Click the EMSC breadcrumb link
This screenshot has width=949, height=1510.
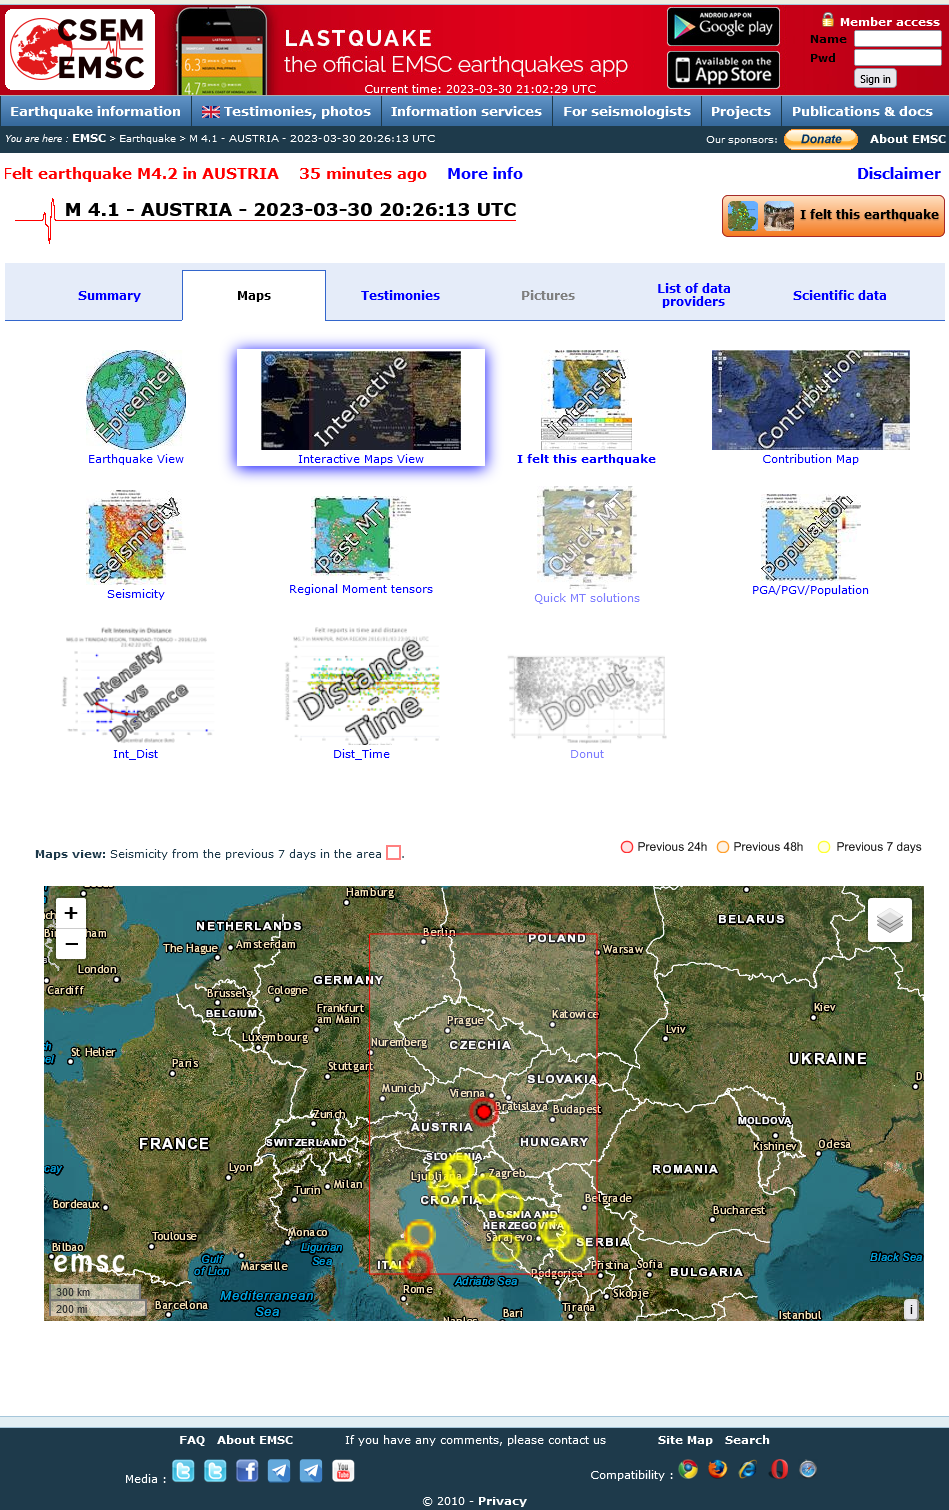89,138
